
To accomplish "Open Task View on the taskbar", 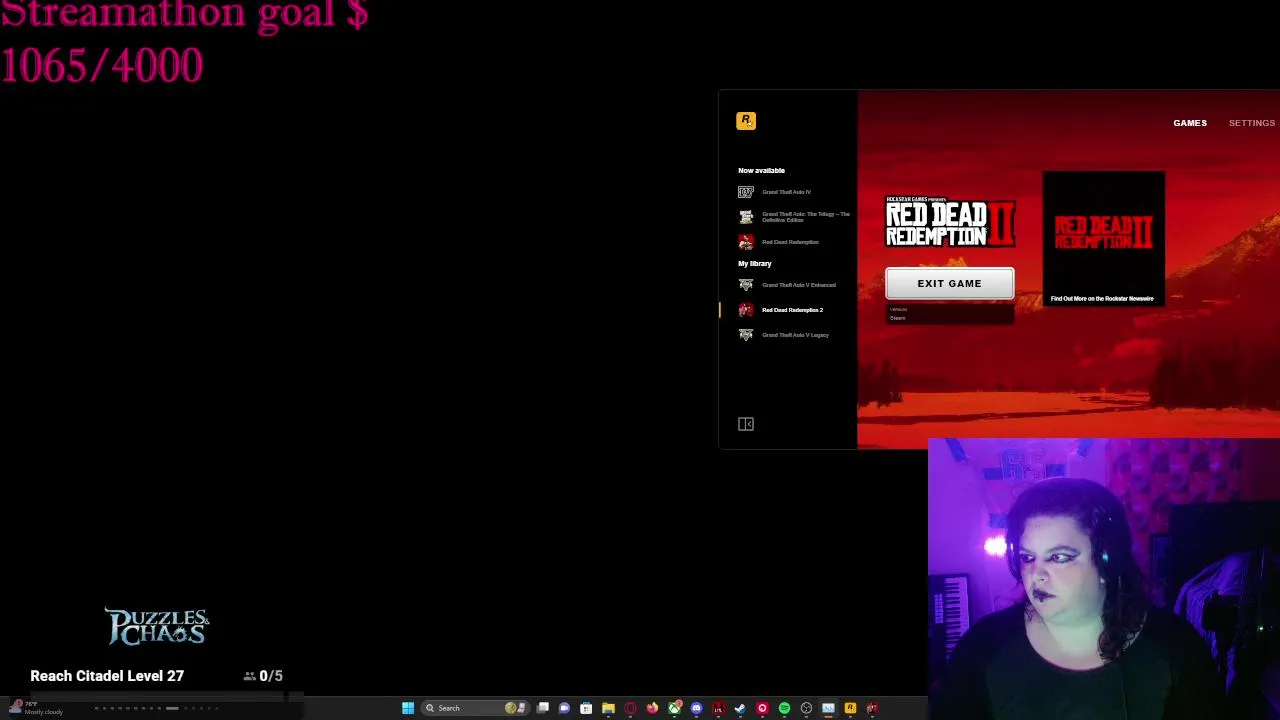I will point(542,708).
